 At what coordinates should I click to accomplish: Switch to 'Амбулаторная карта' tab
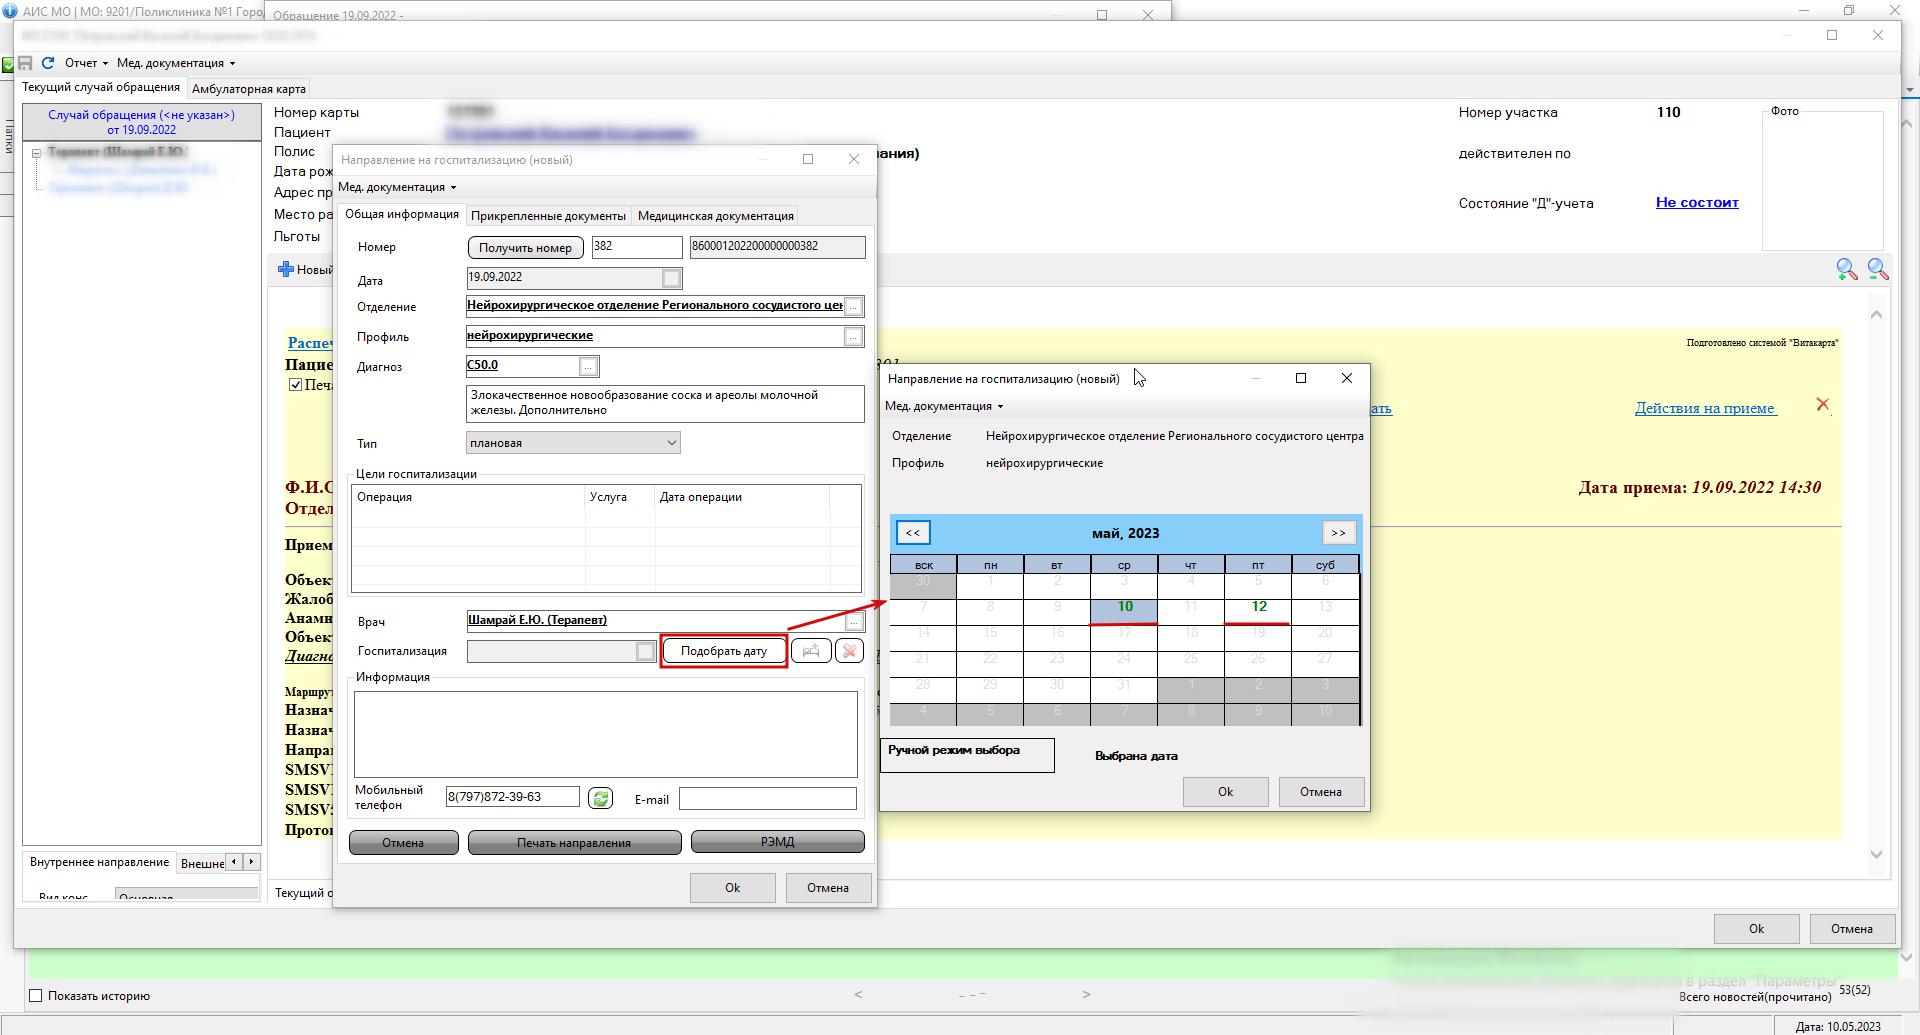coord(249,89)
